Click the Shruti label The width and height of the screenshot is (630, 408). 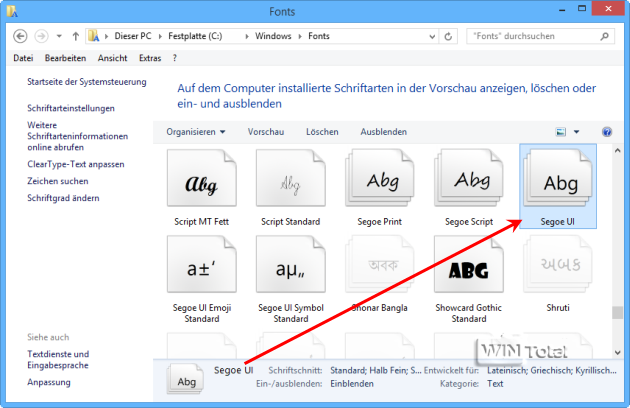[x=558, y=308]
